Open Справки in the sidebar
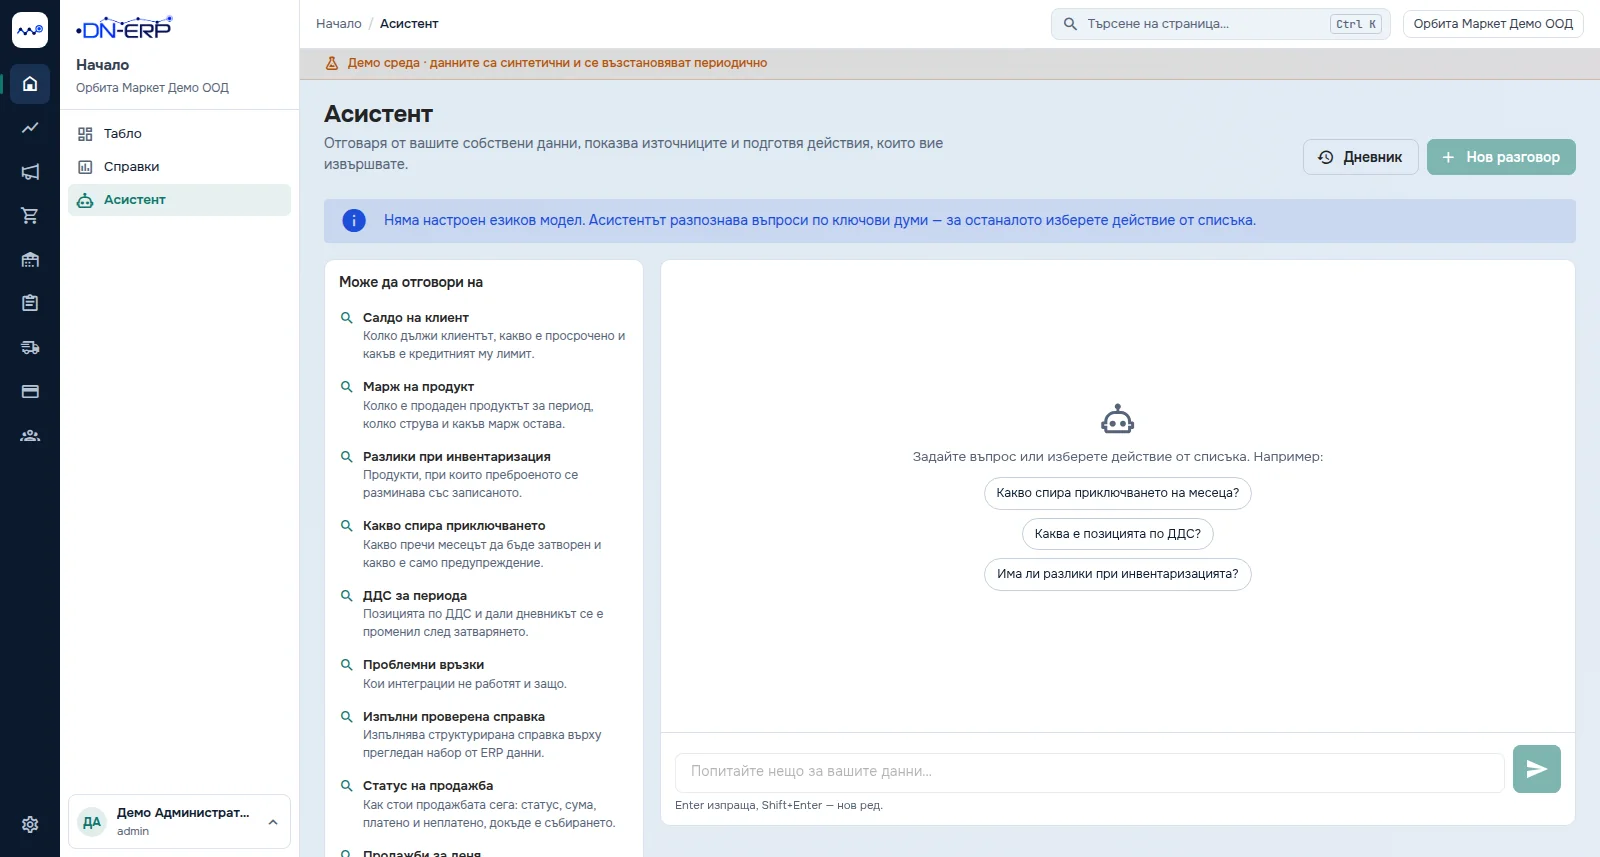The height and width of the screenshot is (857, 1600). click(x=179, y=167)
